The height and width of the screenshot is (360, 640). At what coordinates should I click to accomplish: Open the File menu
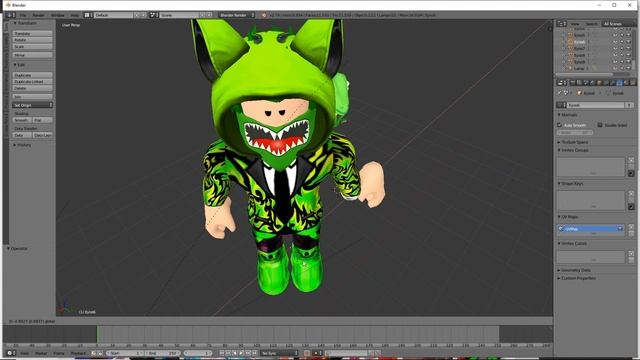[x=23, y=15]
